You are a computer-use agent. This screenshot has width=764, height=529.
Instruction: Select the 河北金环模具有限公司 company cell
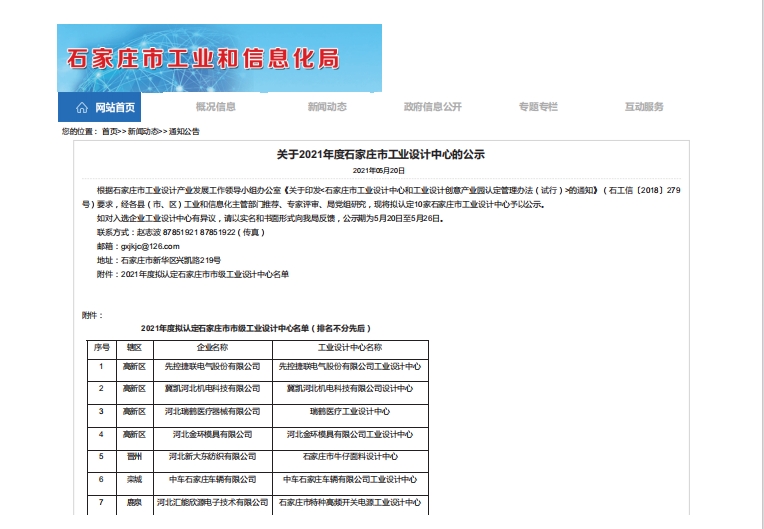[x=212, y=435]
